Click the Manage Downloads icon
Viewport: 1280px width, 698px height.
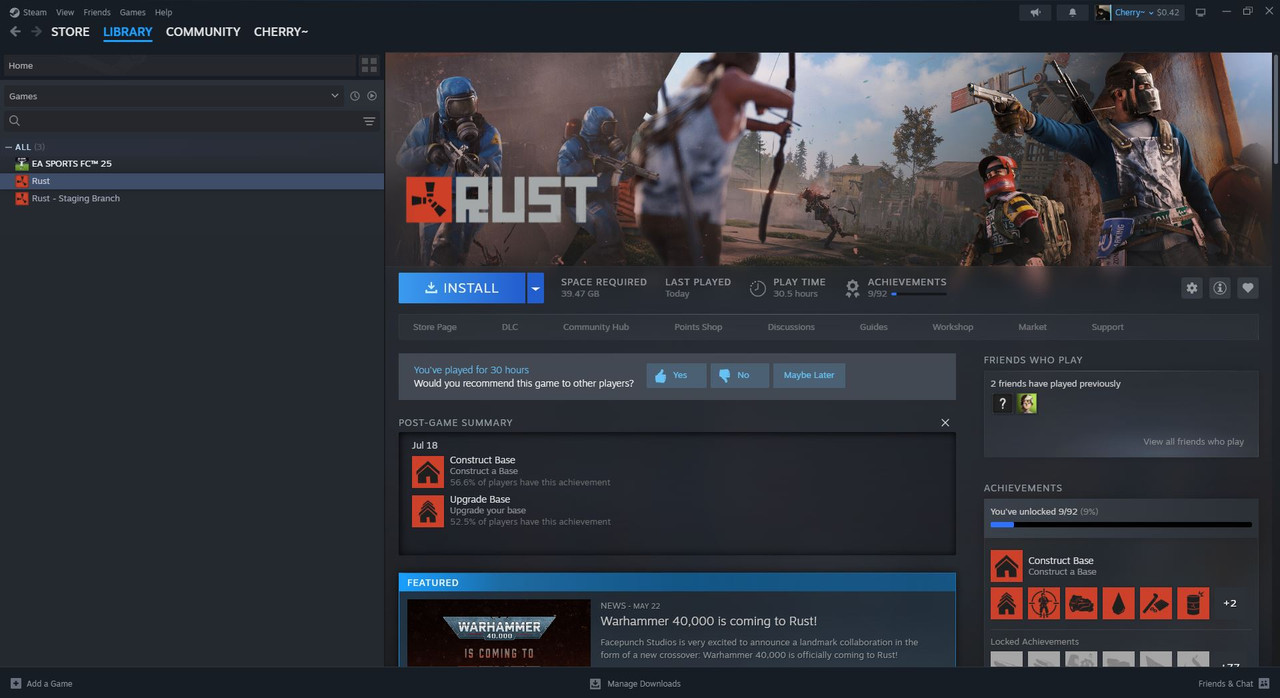[595, 683]
